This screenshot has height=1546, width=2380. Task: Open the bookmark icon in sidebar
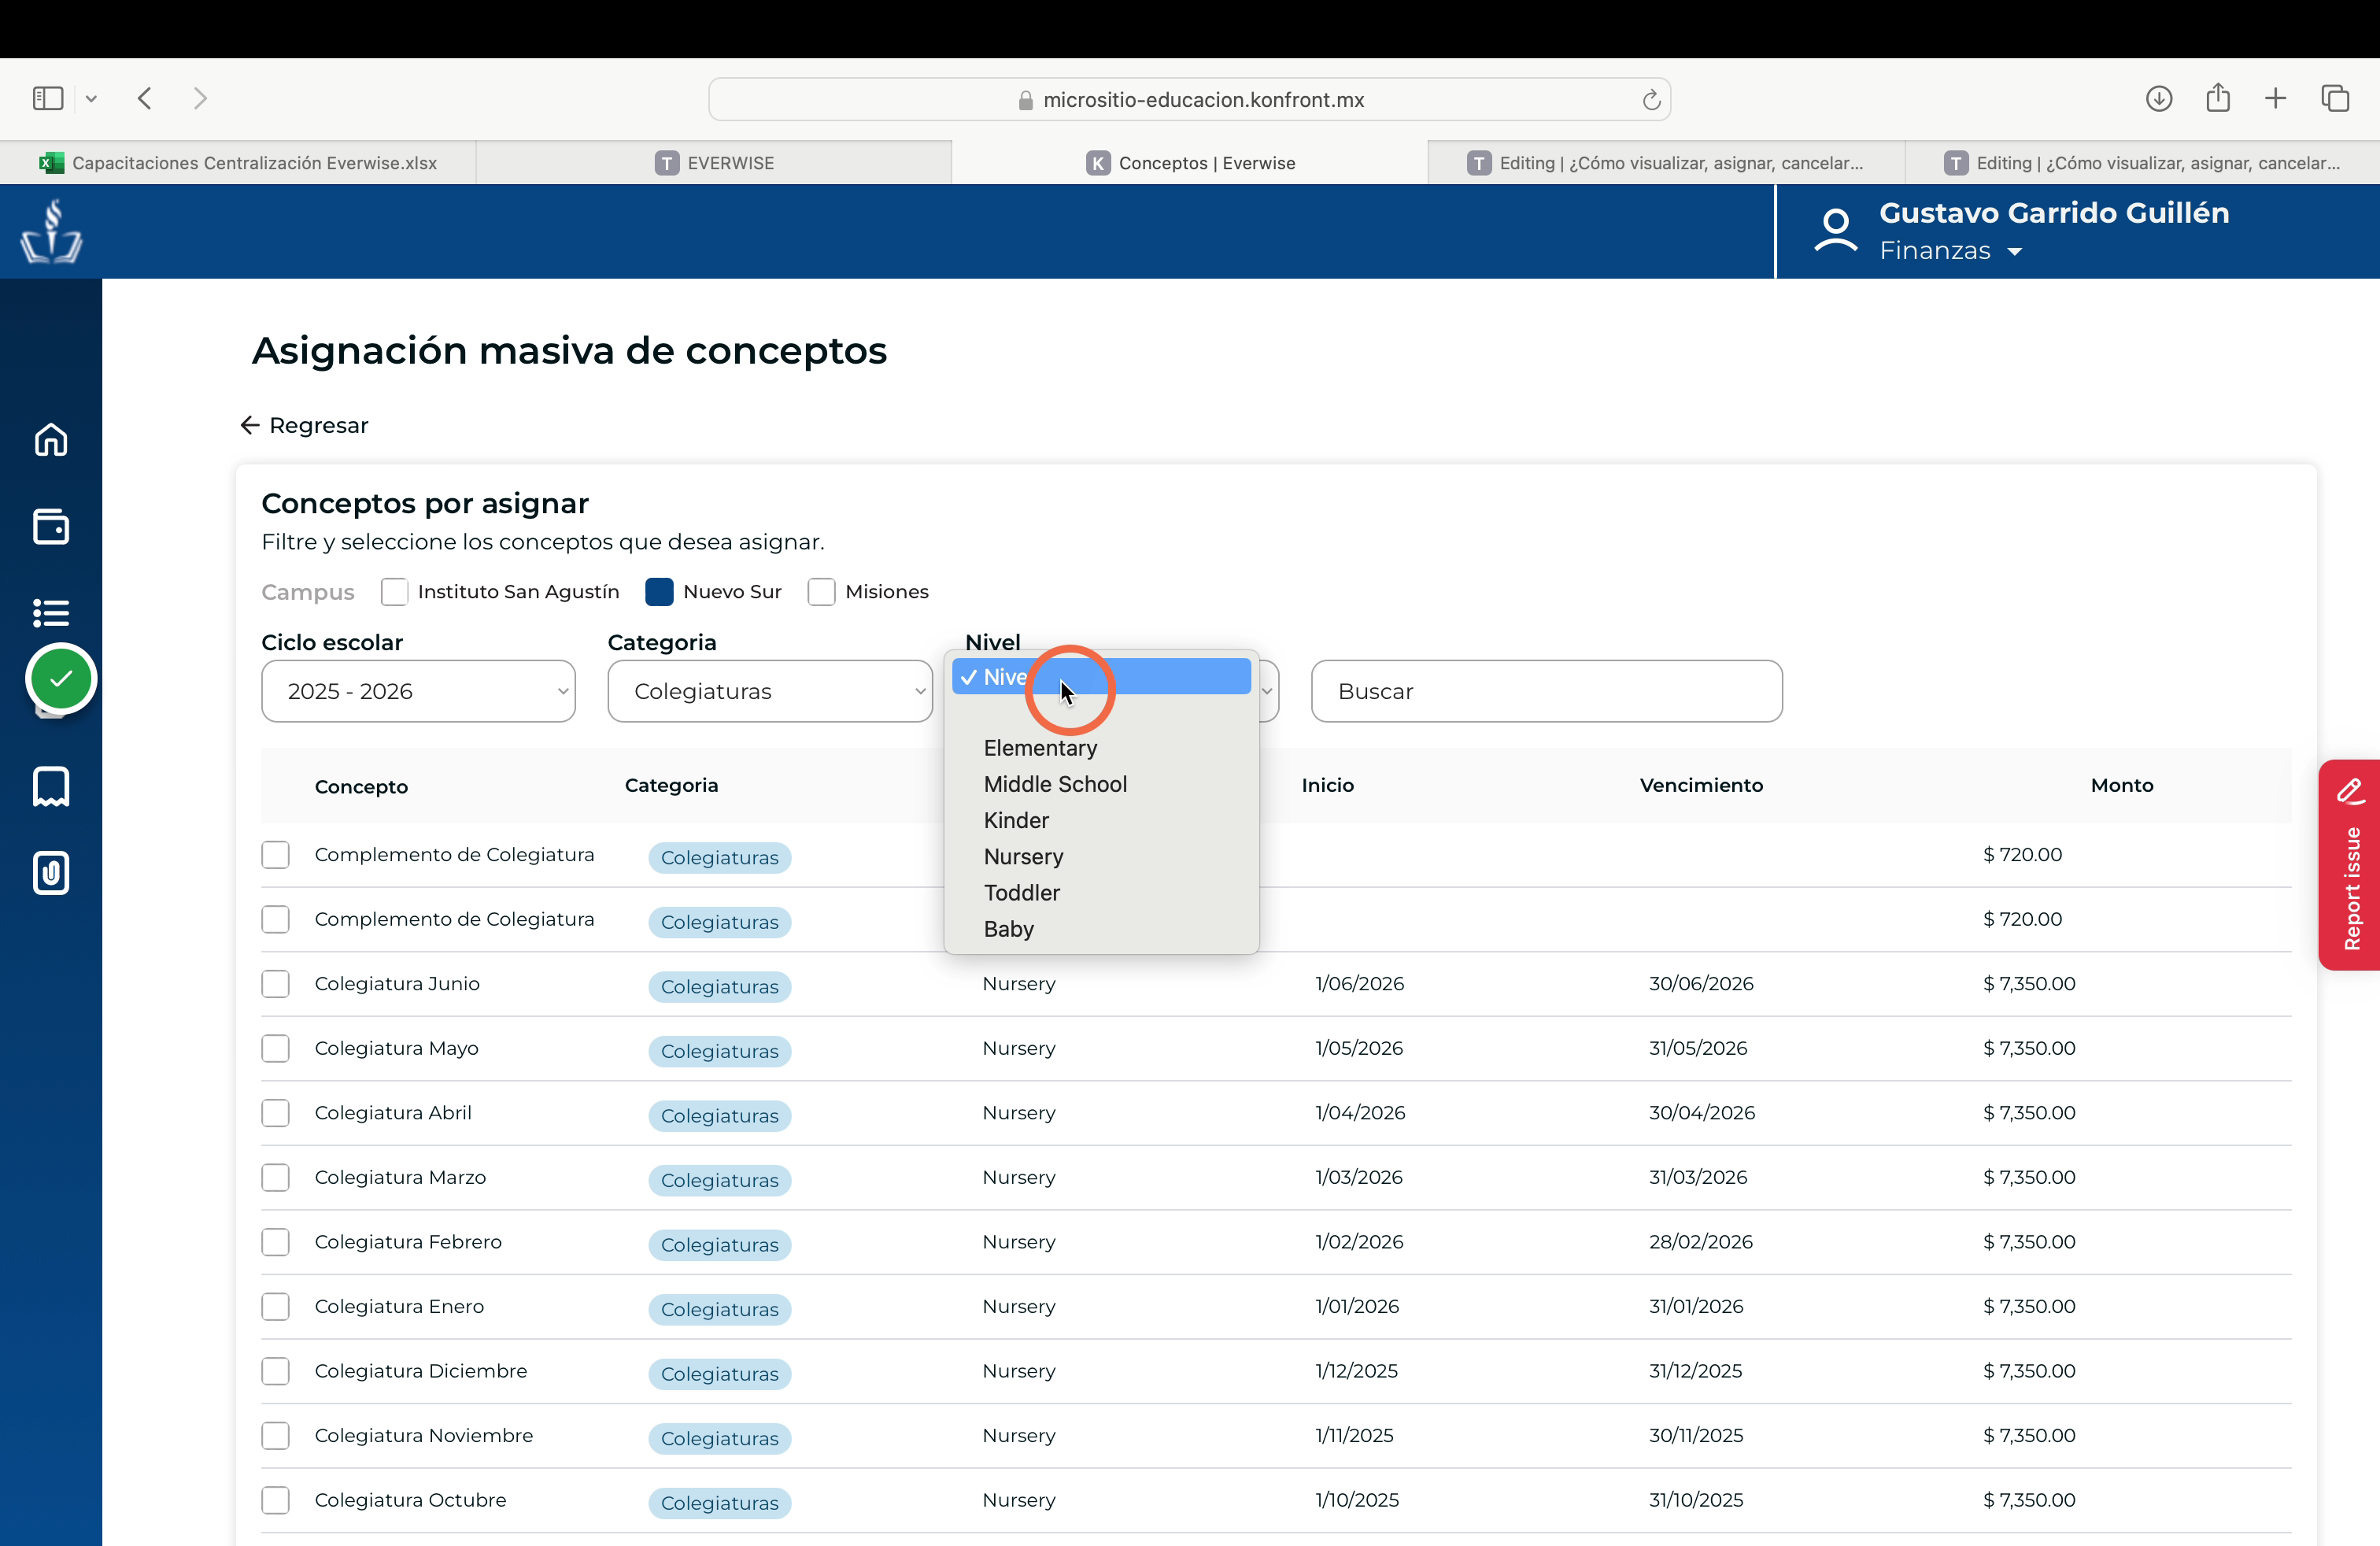(x=51, y=786)
